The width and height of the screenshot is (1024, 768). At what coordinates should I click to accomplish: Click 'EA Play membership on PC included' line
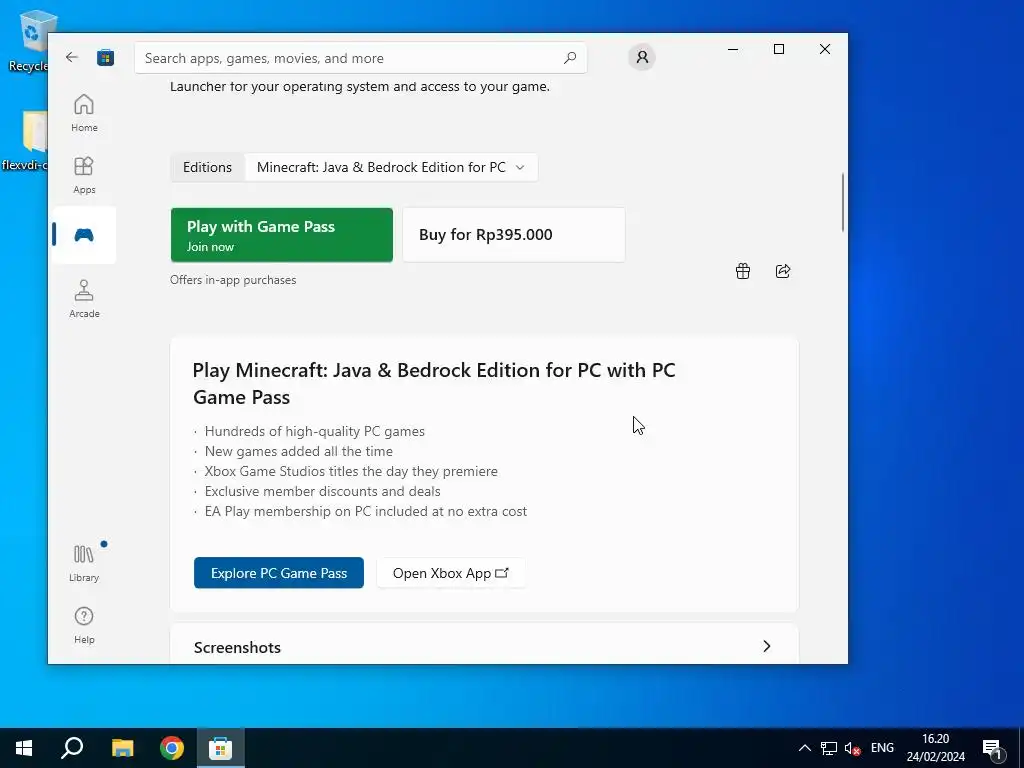(366, 511)
